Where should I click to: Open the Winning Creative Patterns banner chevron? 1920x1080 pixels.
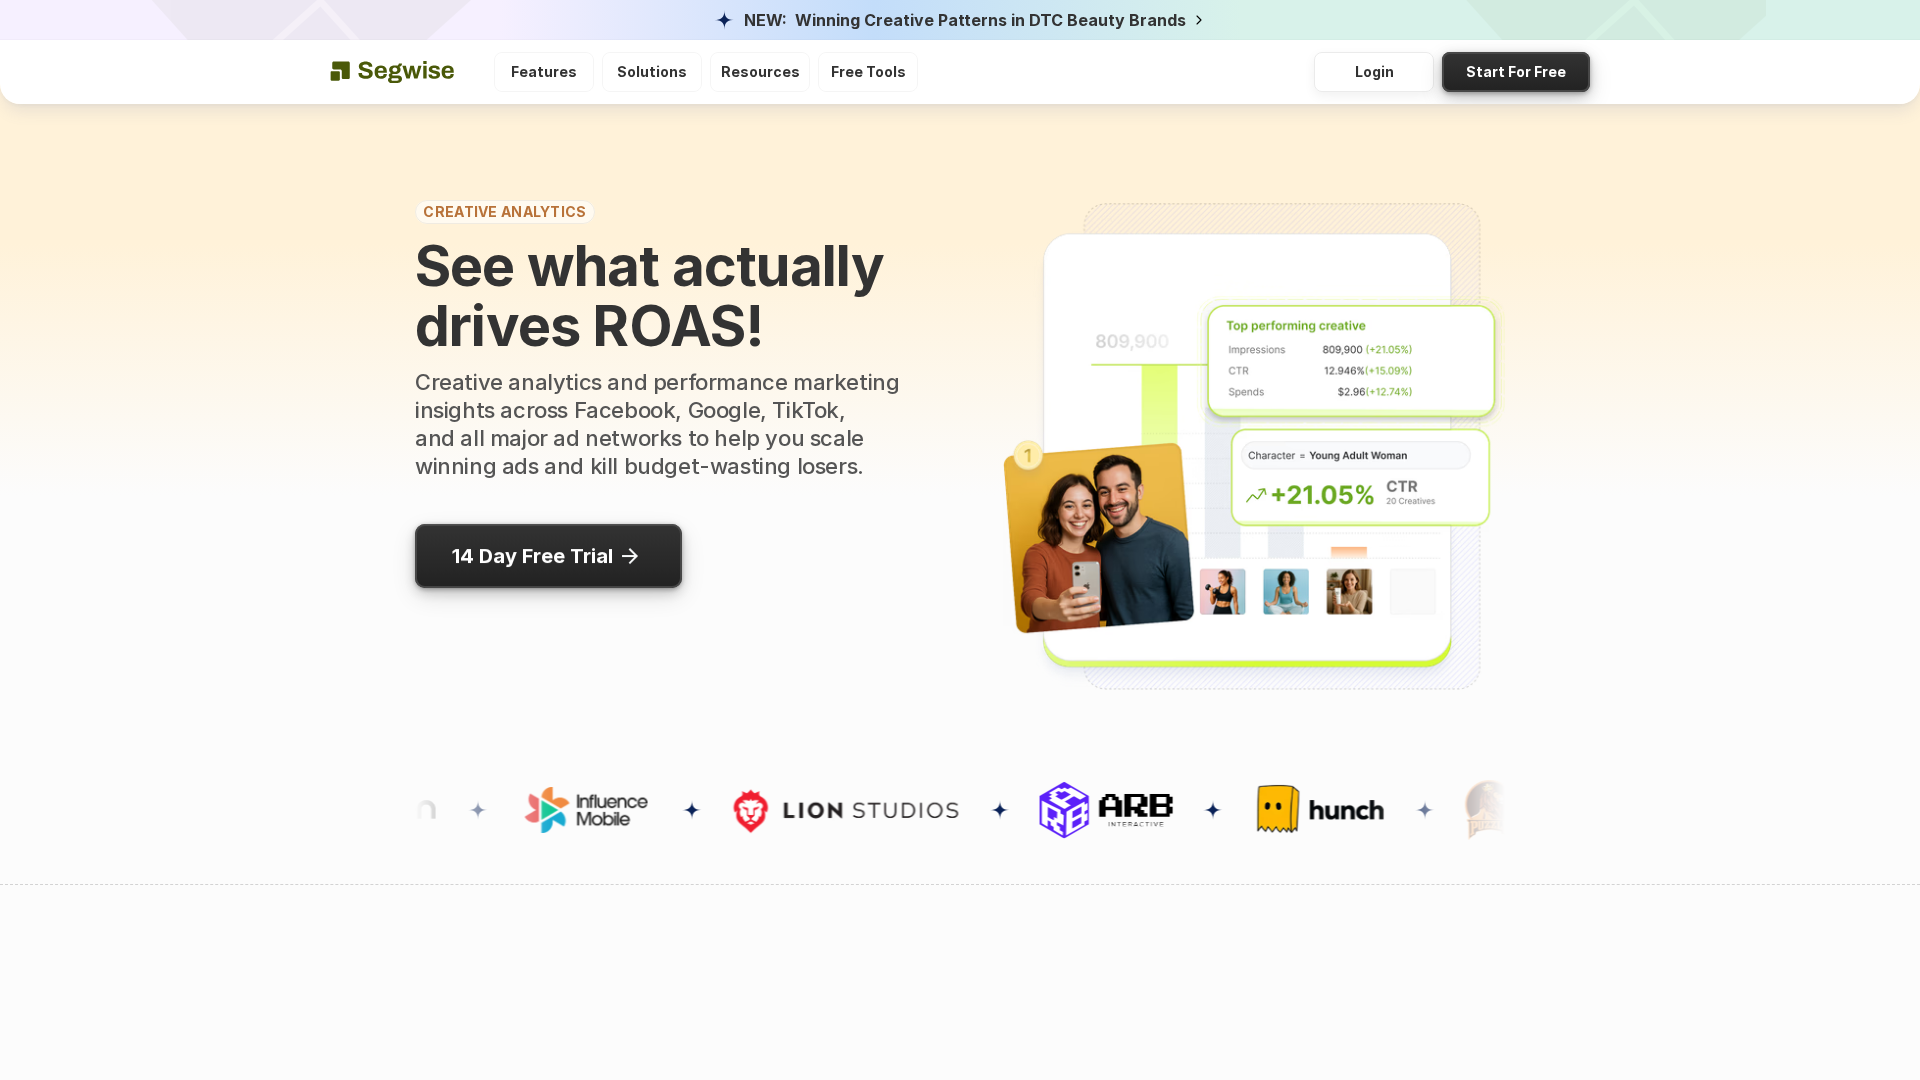(x=1199, y=20)
